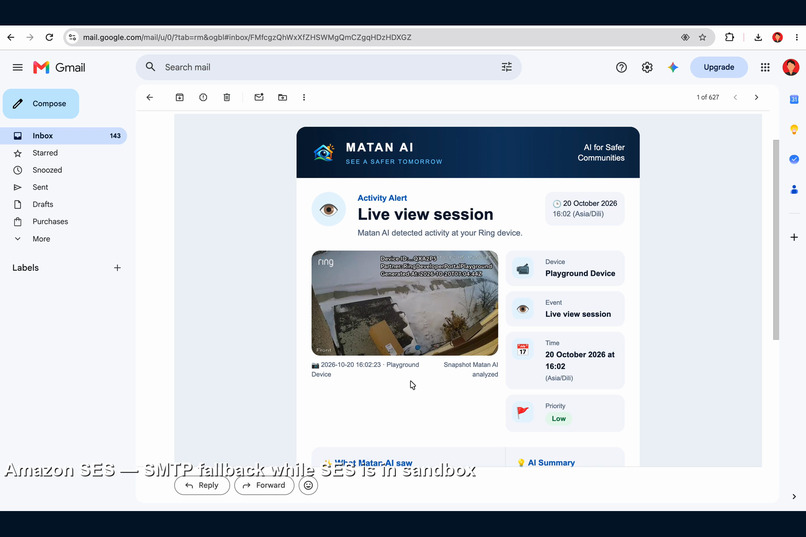Click the 20 October 2026 timestamp badge

tap(585, 209)
